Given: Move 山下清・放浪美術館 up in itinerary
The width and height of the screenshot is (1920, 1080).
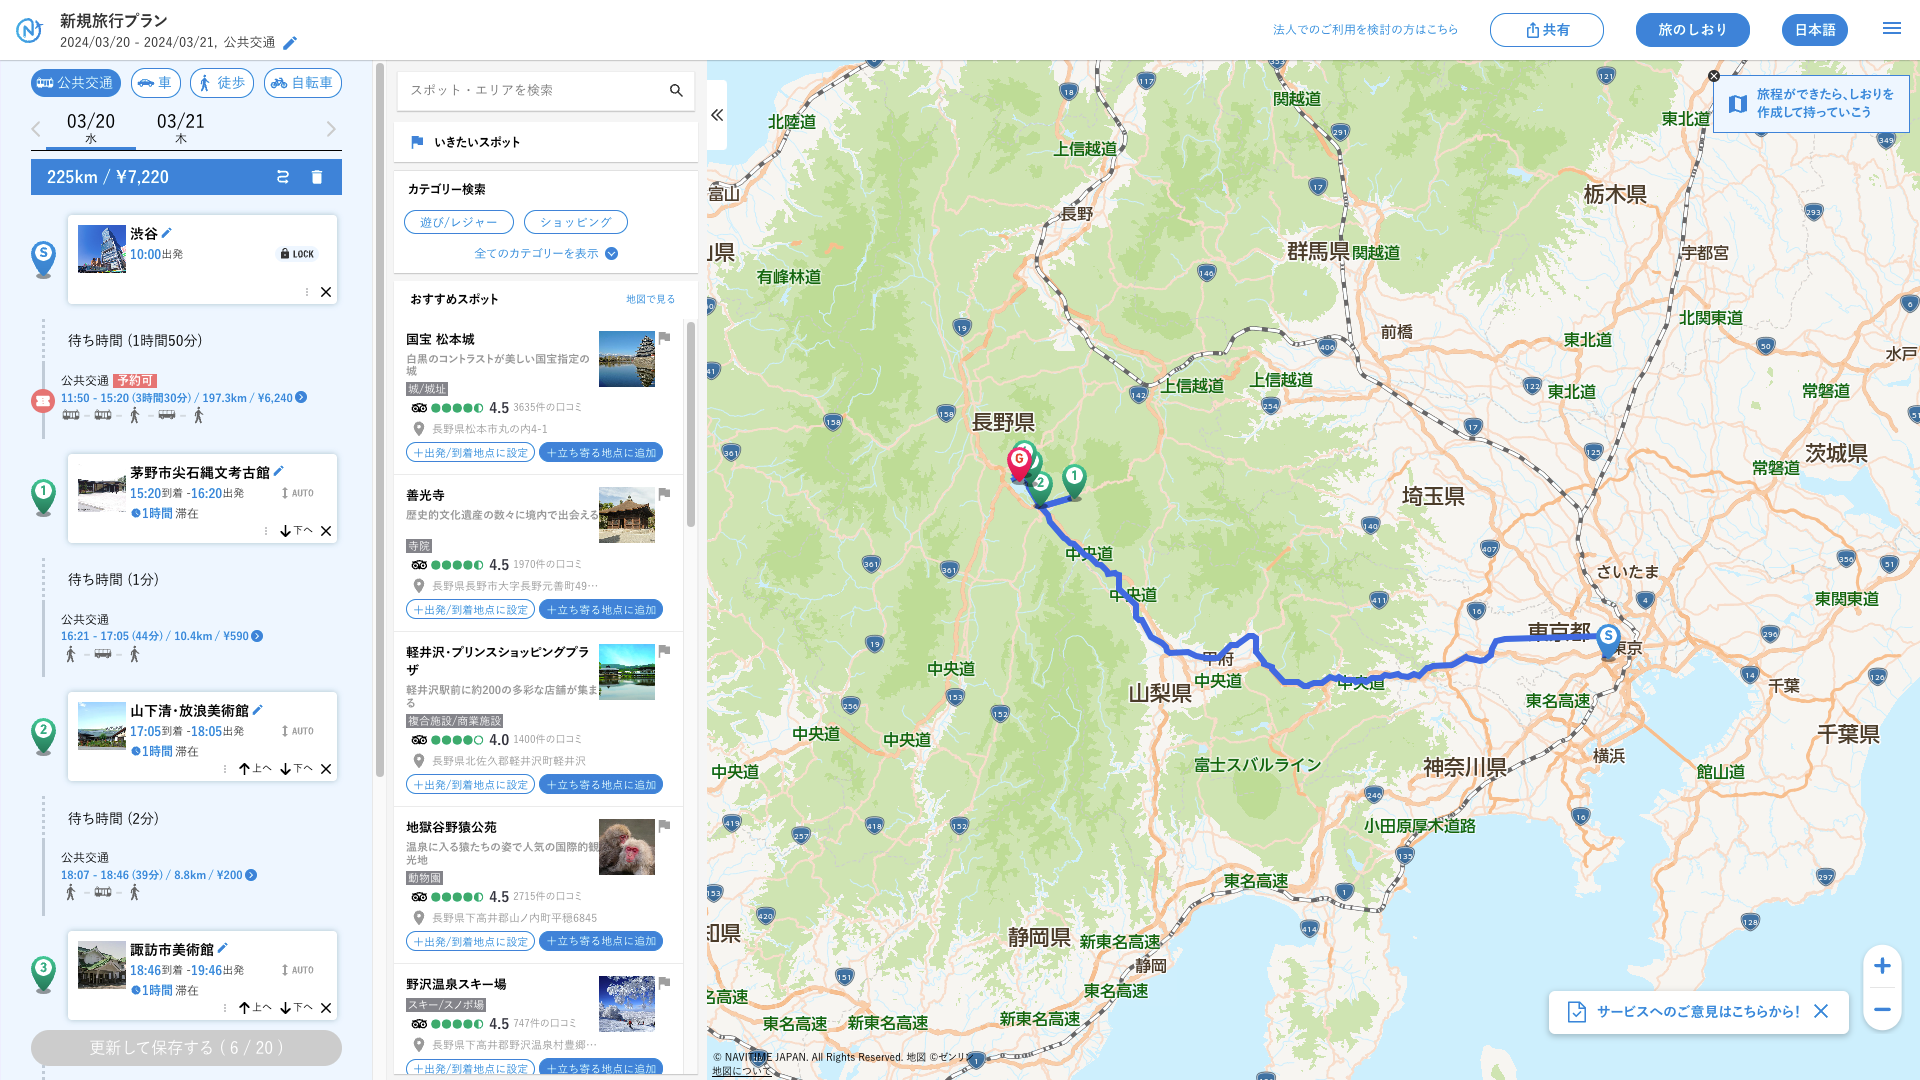Looking at the screenshot, I should pyautogui.click(x=254, y=769).
